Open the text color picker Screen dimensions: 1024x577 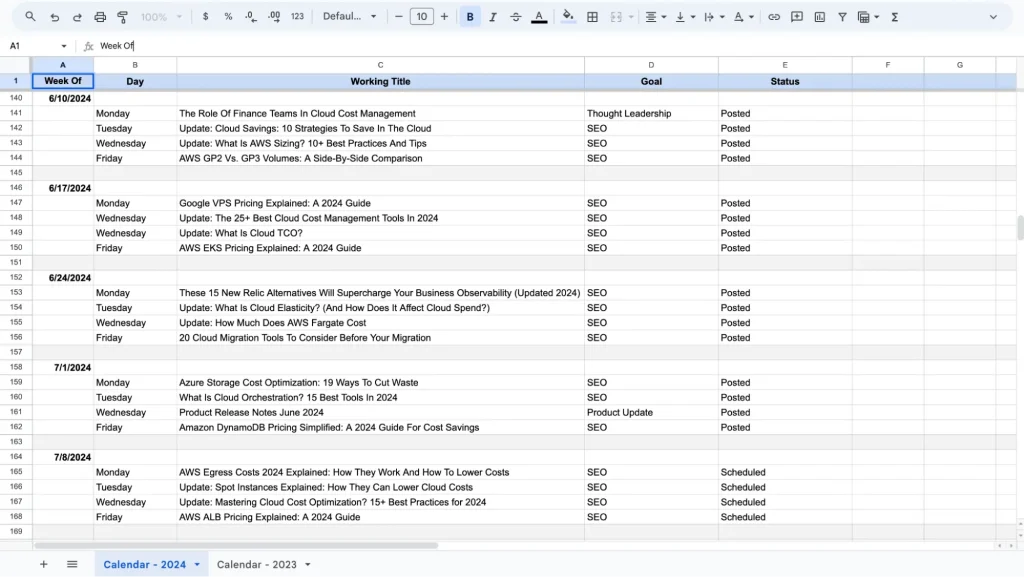[538, 17]
